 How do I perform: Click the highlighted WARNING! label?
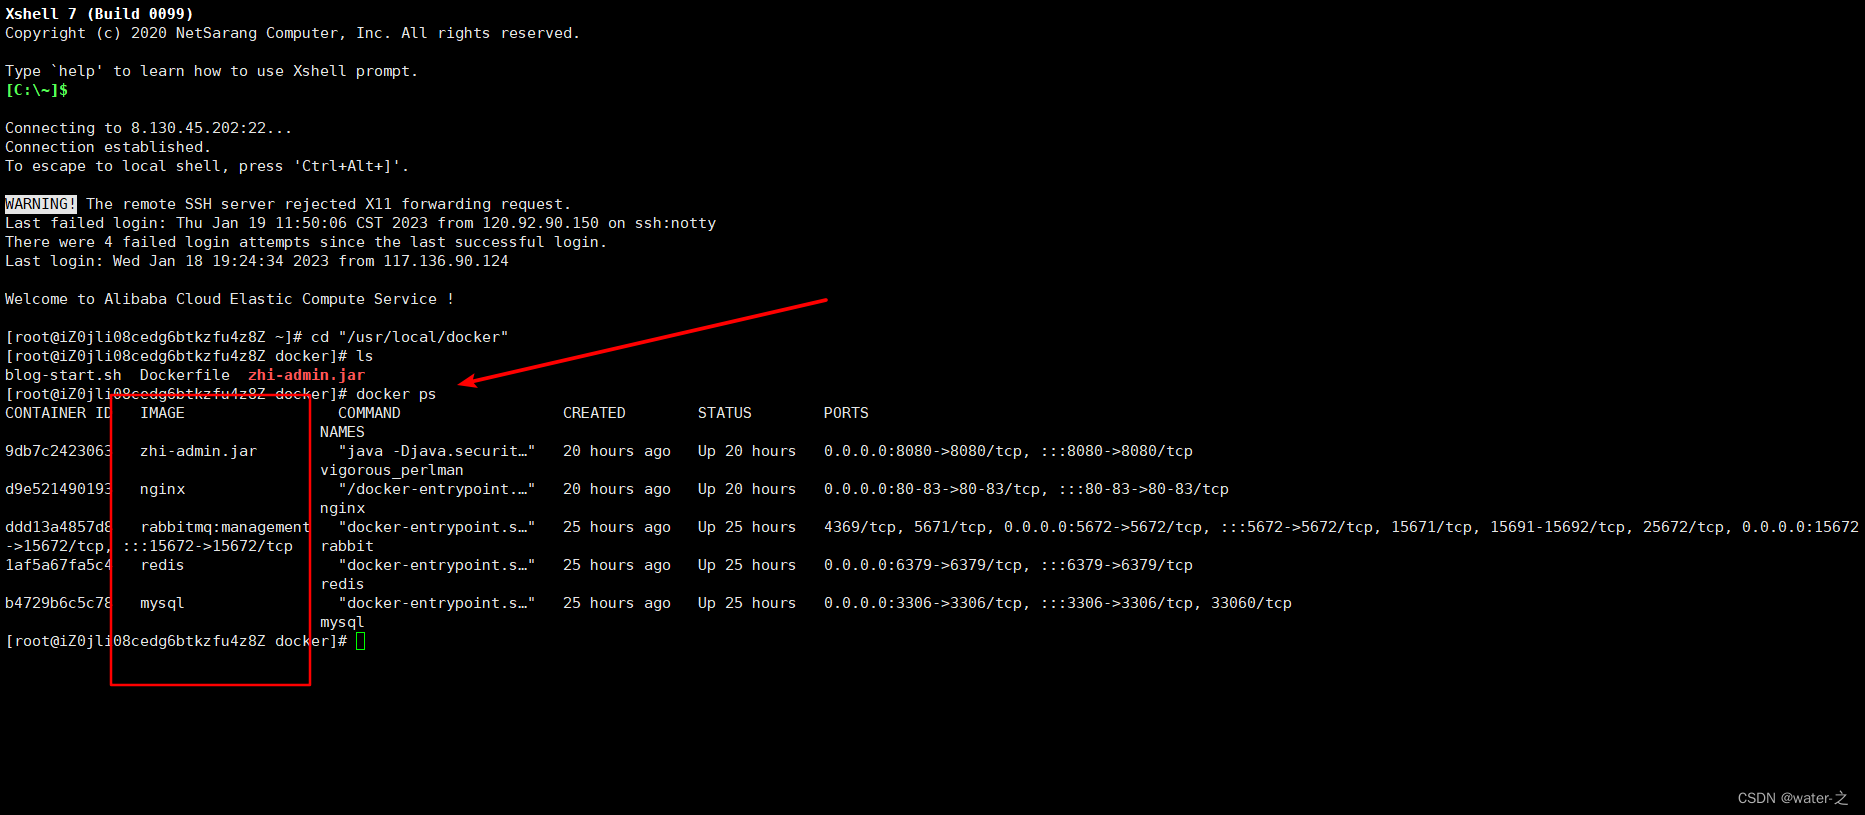(x=41, y=204)
